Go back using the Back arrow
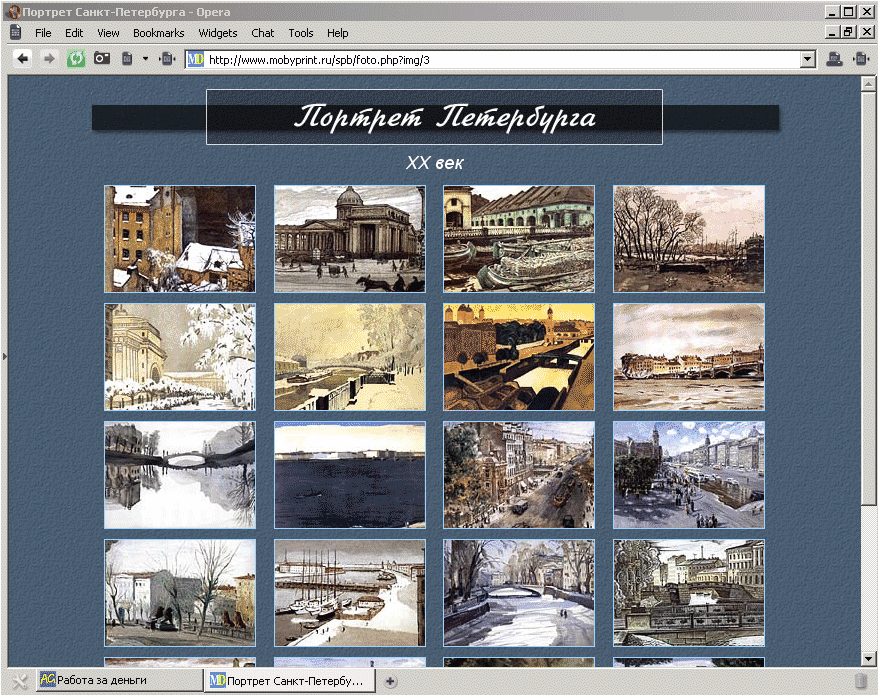 pos(22,58)
